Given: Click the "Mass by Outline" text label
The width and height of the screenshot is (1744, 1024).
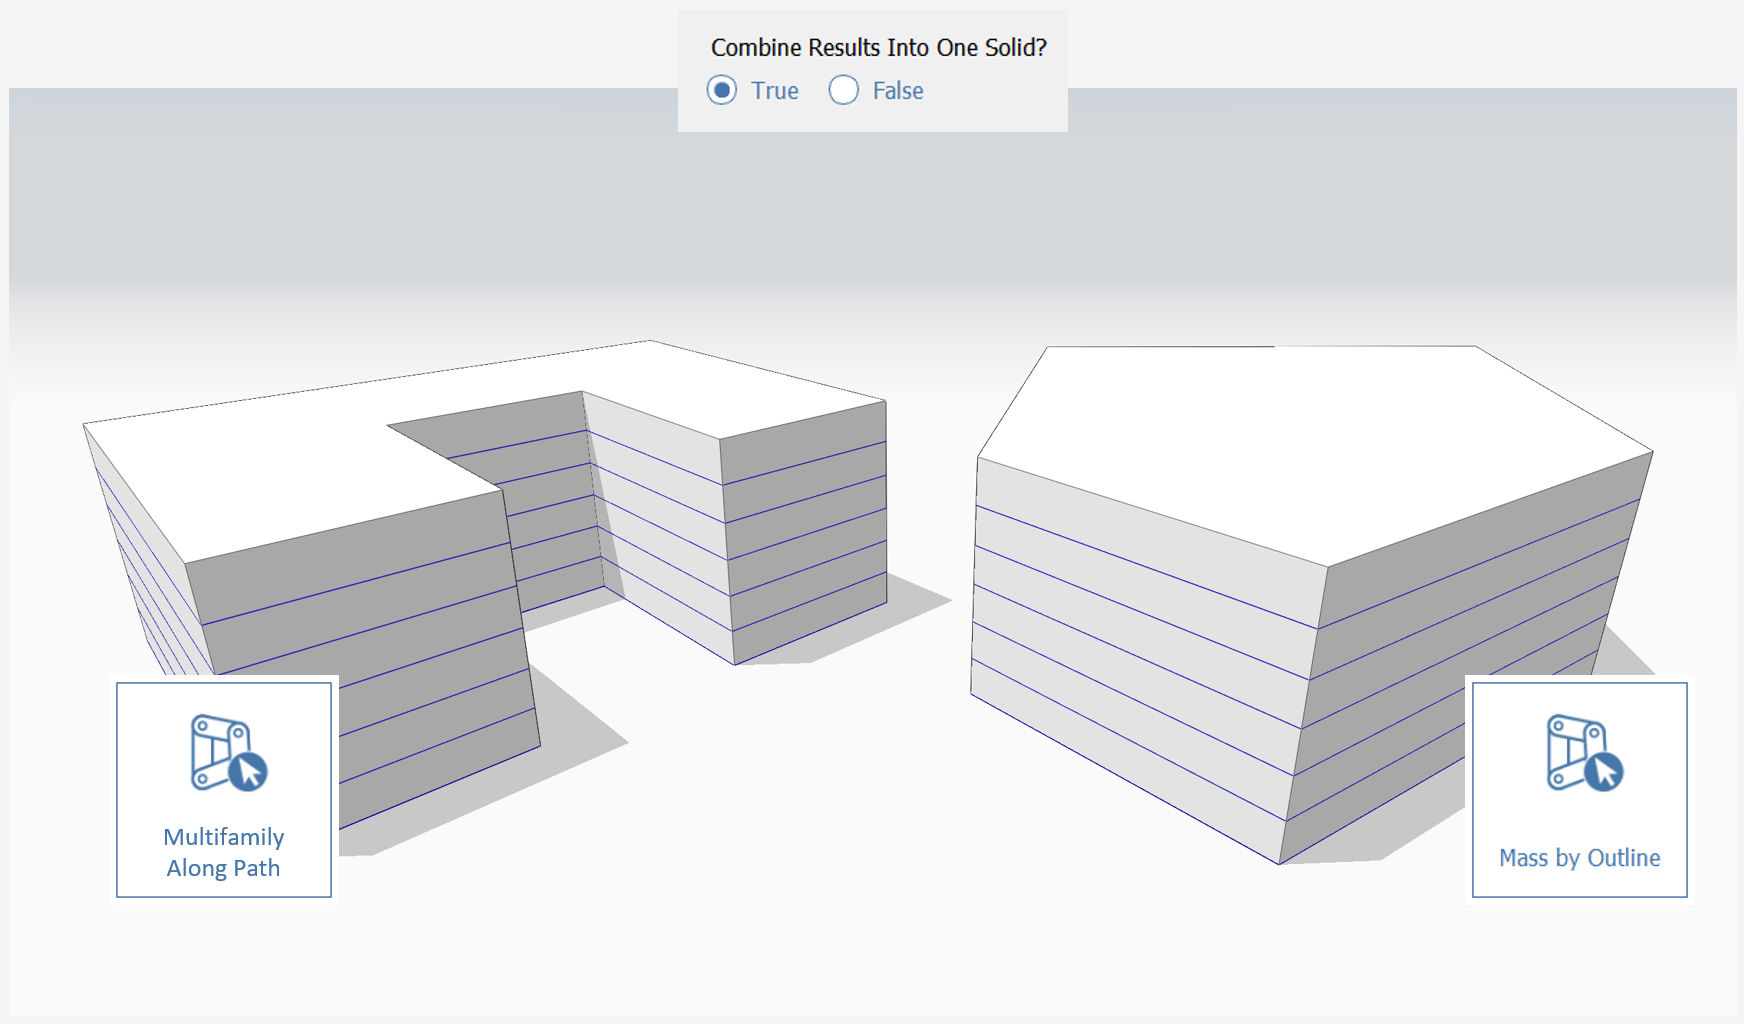Looking at the screenshot, I should tap(1579, 858).
